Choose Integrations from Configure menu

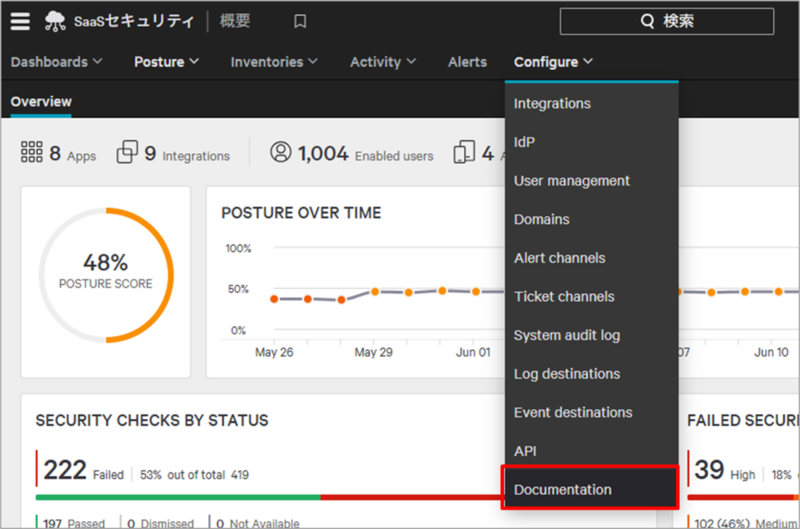tap(592, 104)
